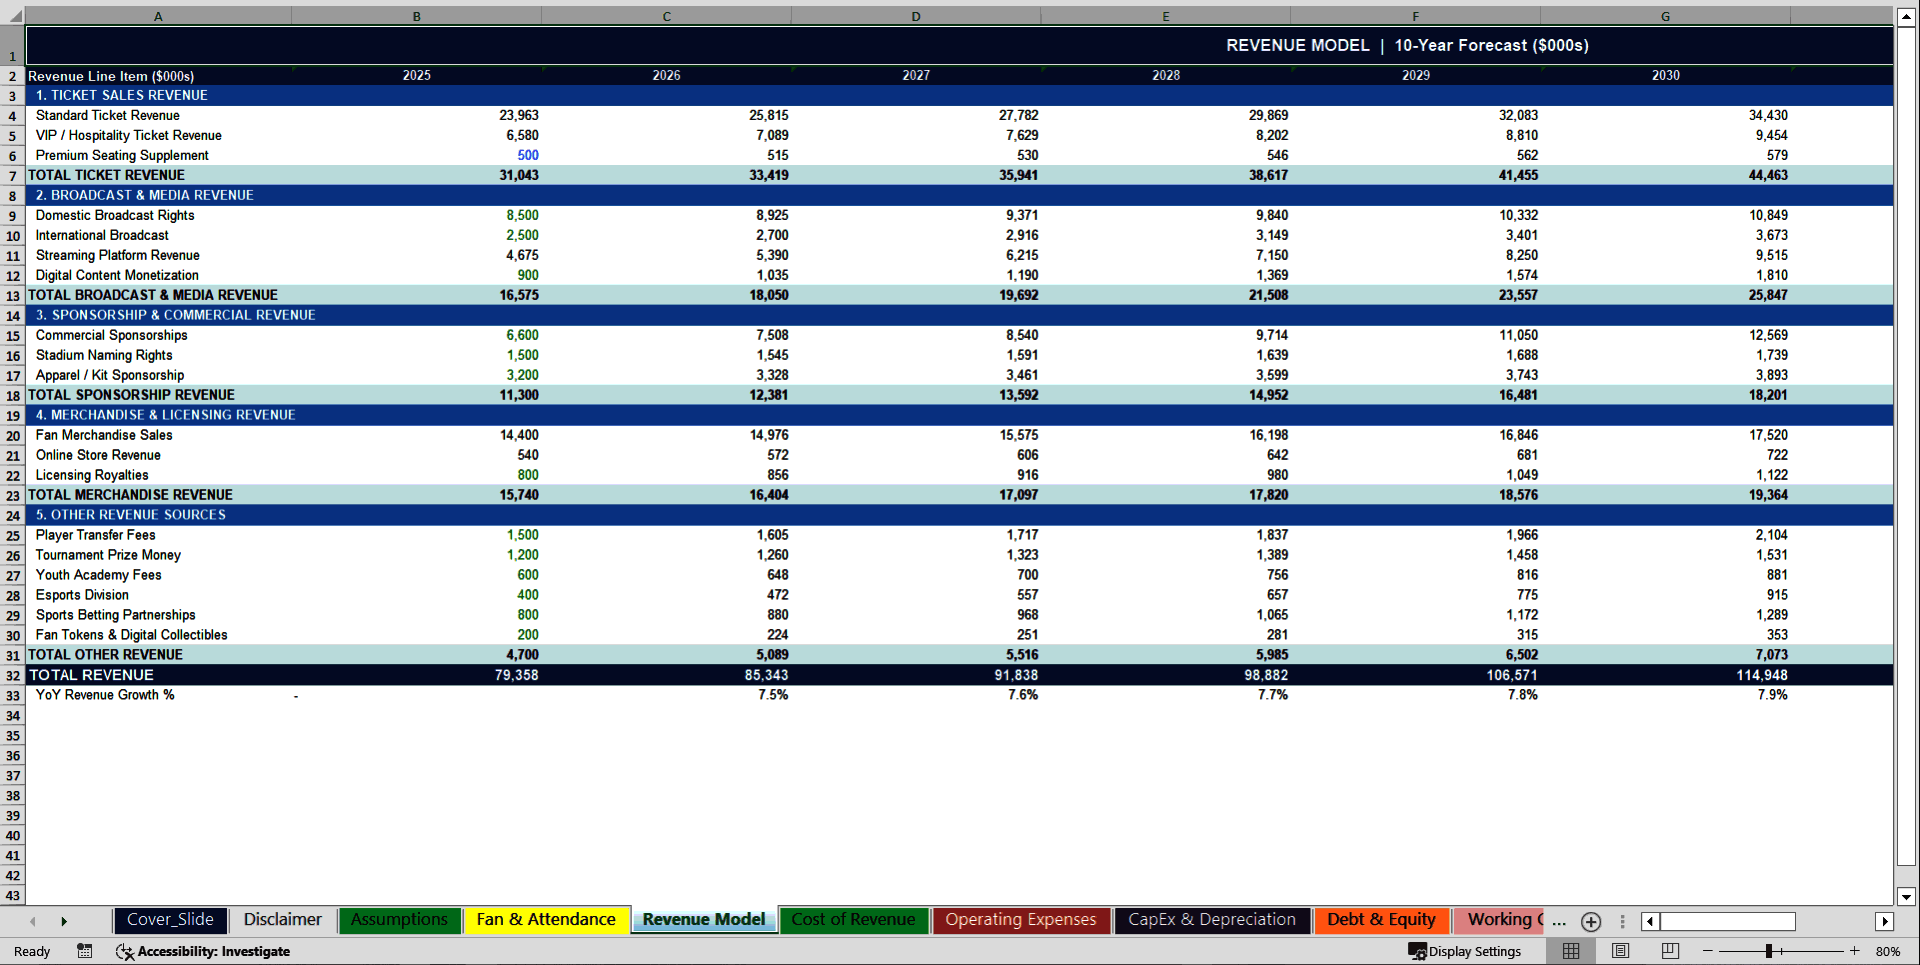Open the Cover_Slide sheet tab
Image resolution: width=1920 pixels, height=965 pixels.
pyautogui.click(x=170, y=920)
